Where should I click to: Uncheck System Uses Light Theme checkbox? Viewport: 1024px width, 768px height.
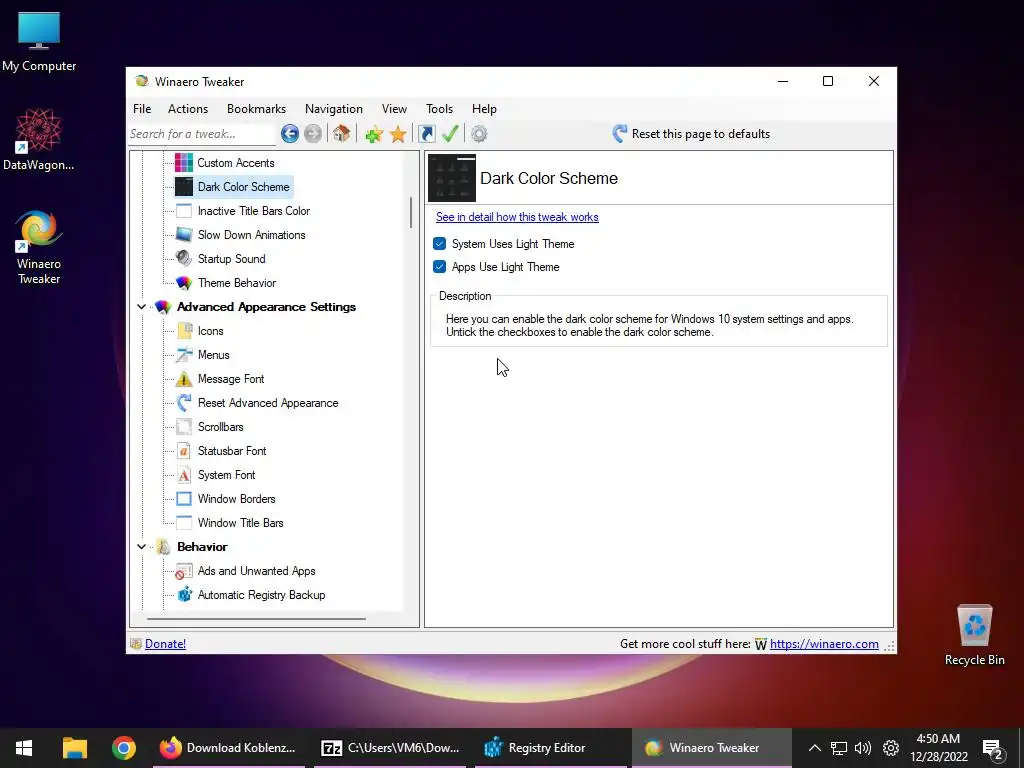(x=440, y=244)
